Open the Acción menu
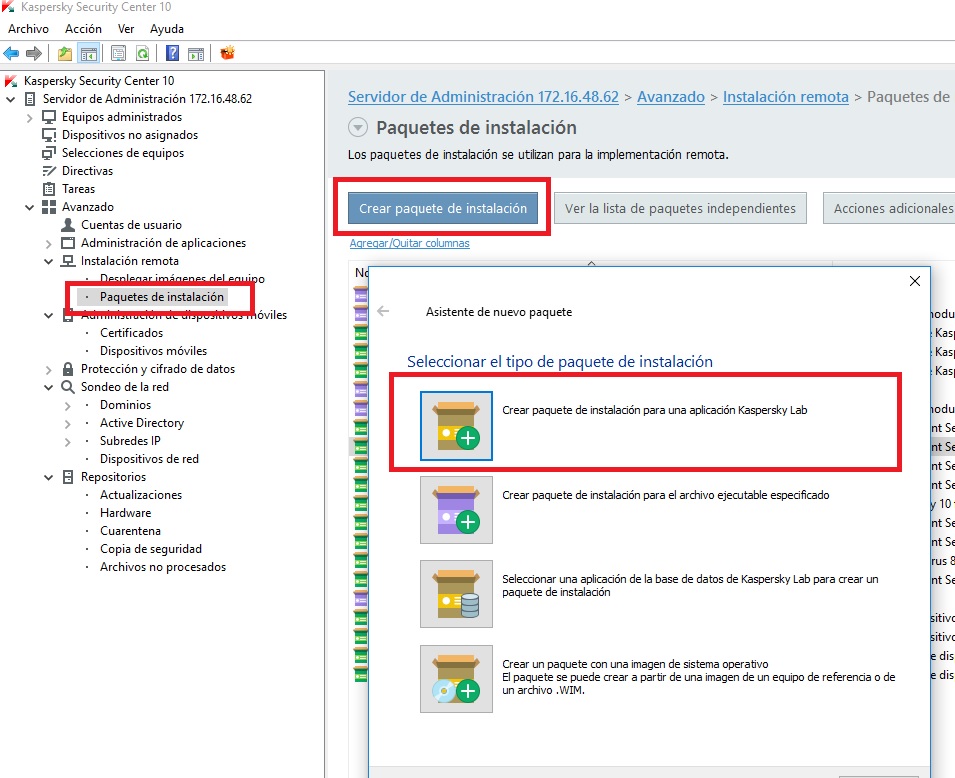Screen dimensions: 955x778 point(83,29)
